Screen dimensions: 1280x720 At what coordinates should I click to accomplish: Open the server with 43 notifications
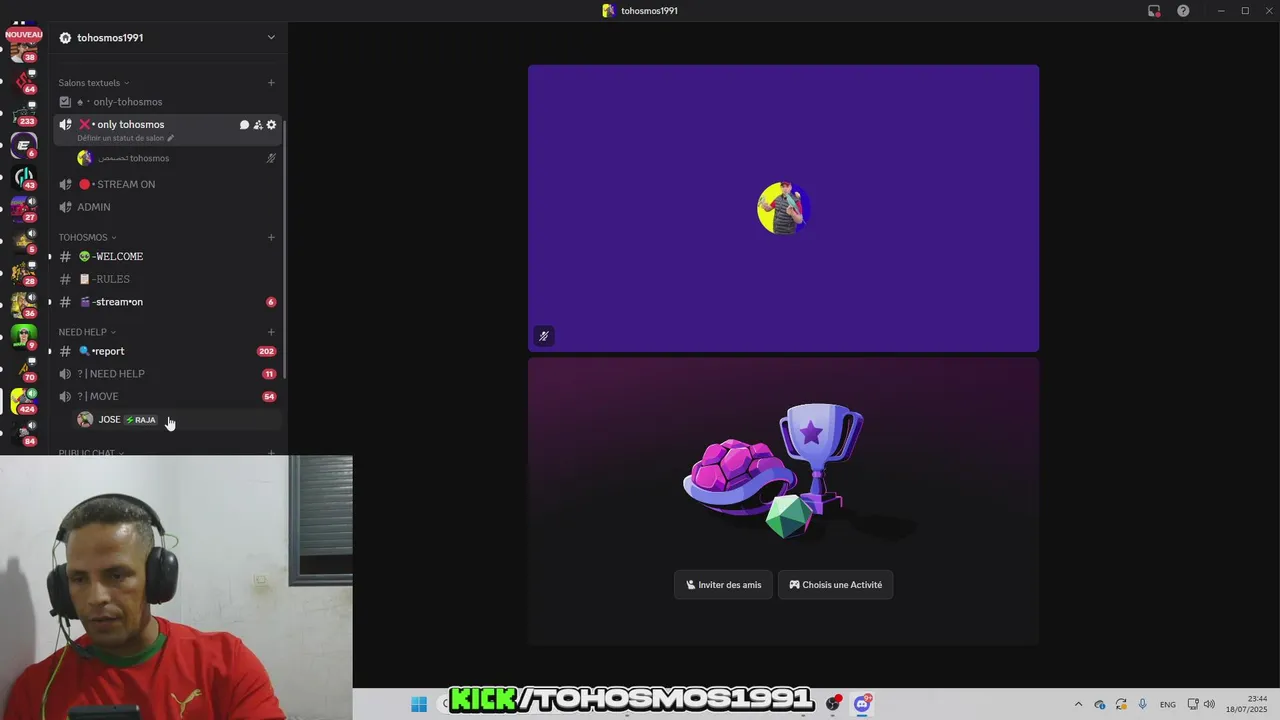coord(24,178)
